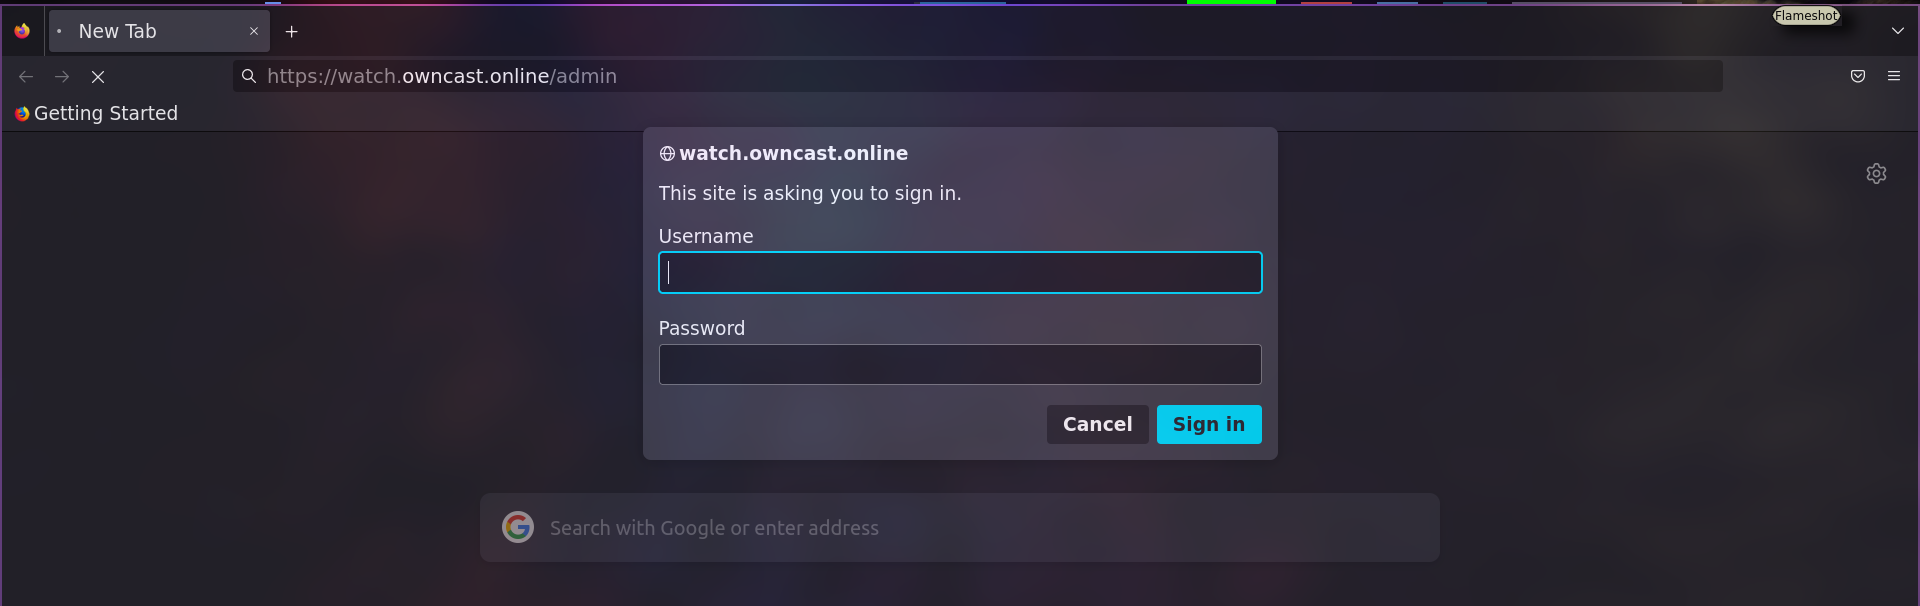Click the Flameshot tray icon
The image size is (1920, 606).
[x=1806, y=15]
